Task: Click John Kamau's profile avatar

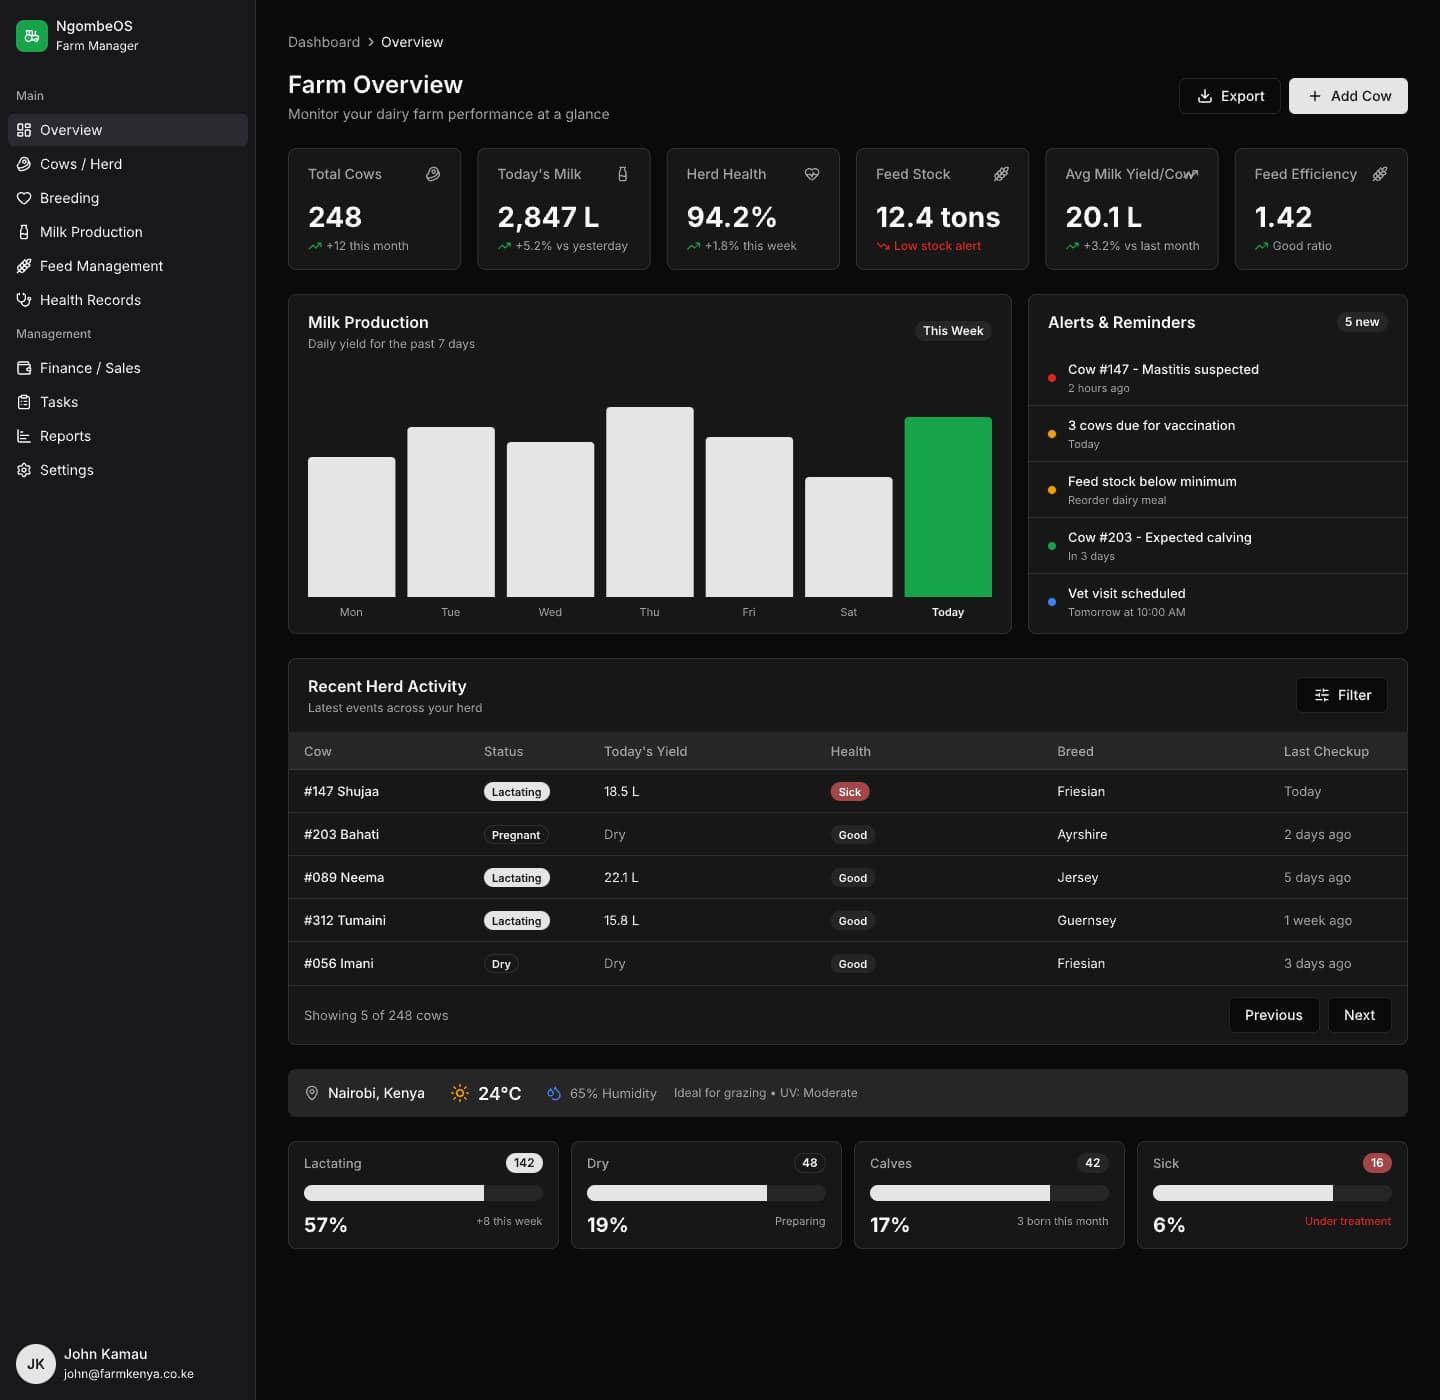Action: point(36,1363)
